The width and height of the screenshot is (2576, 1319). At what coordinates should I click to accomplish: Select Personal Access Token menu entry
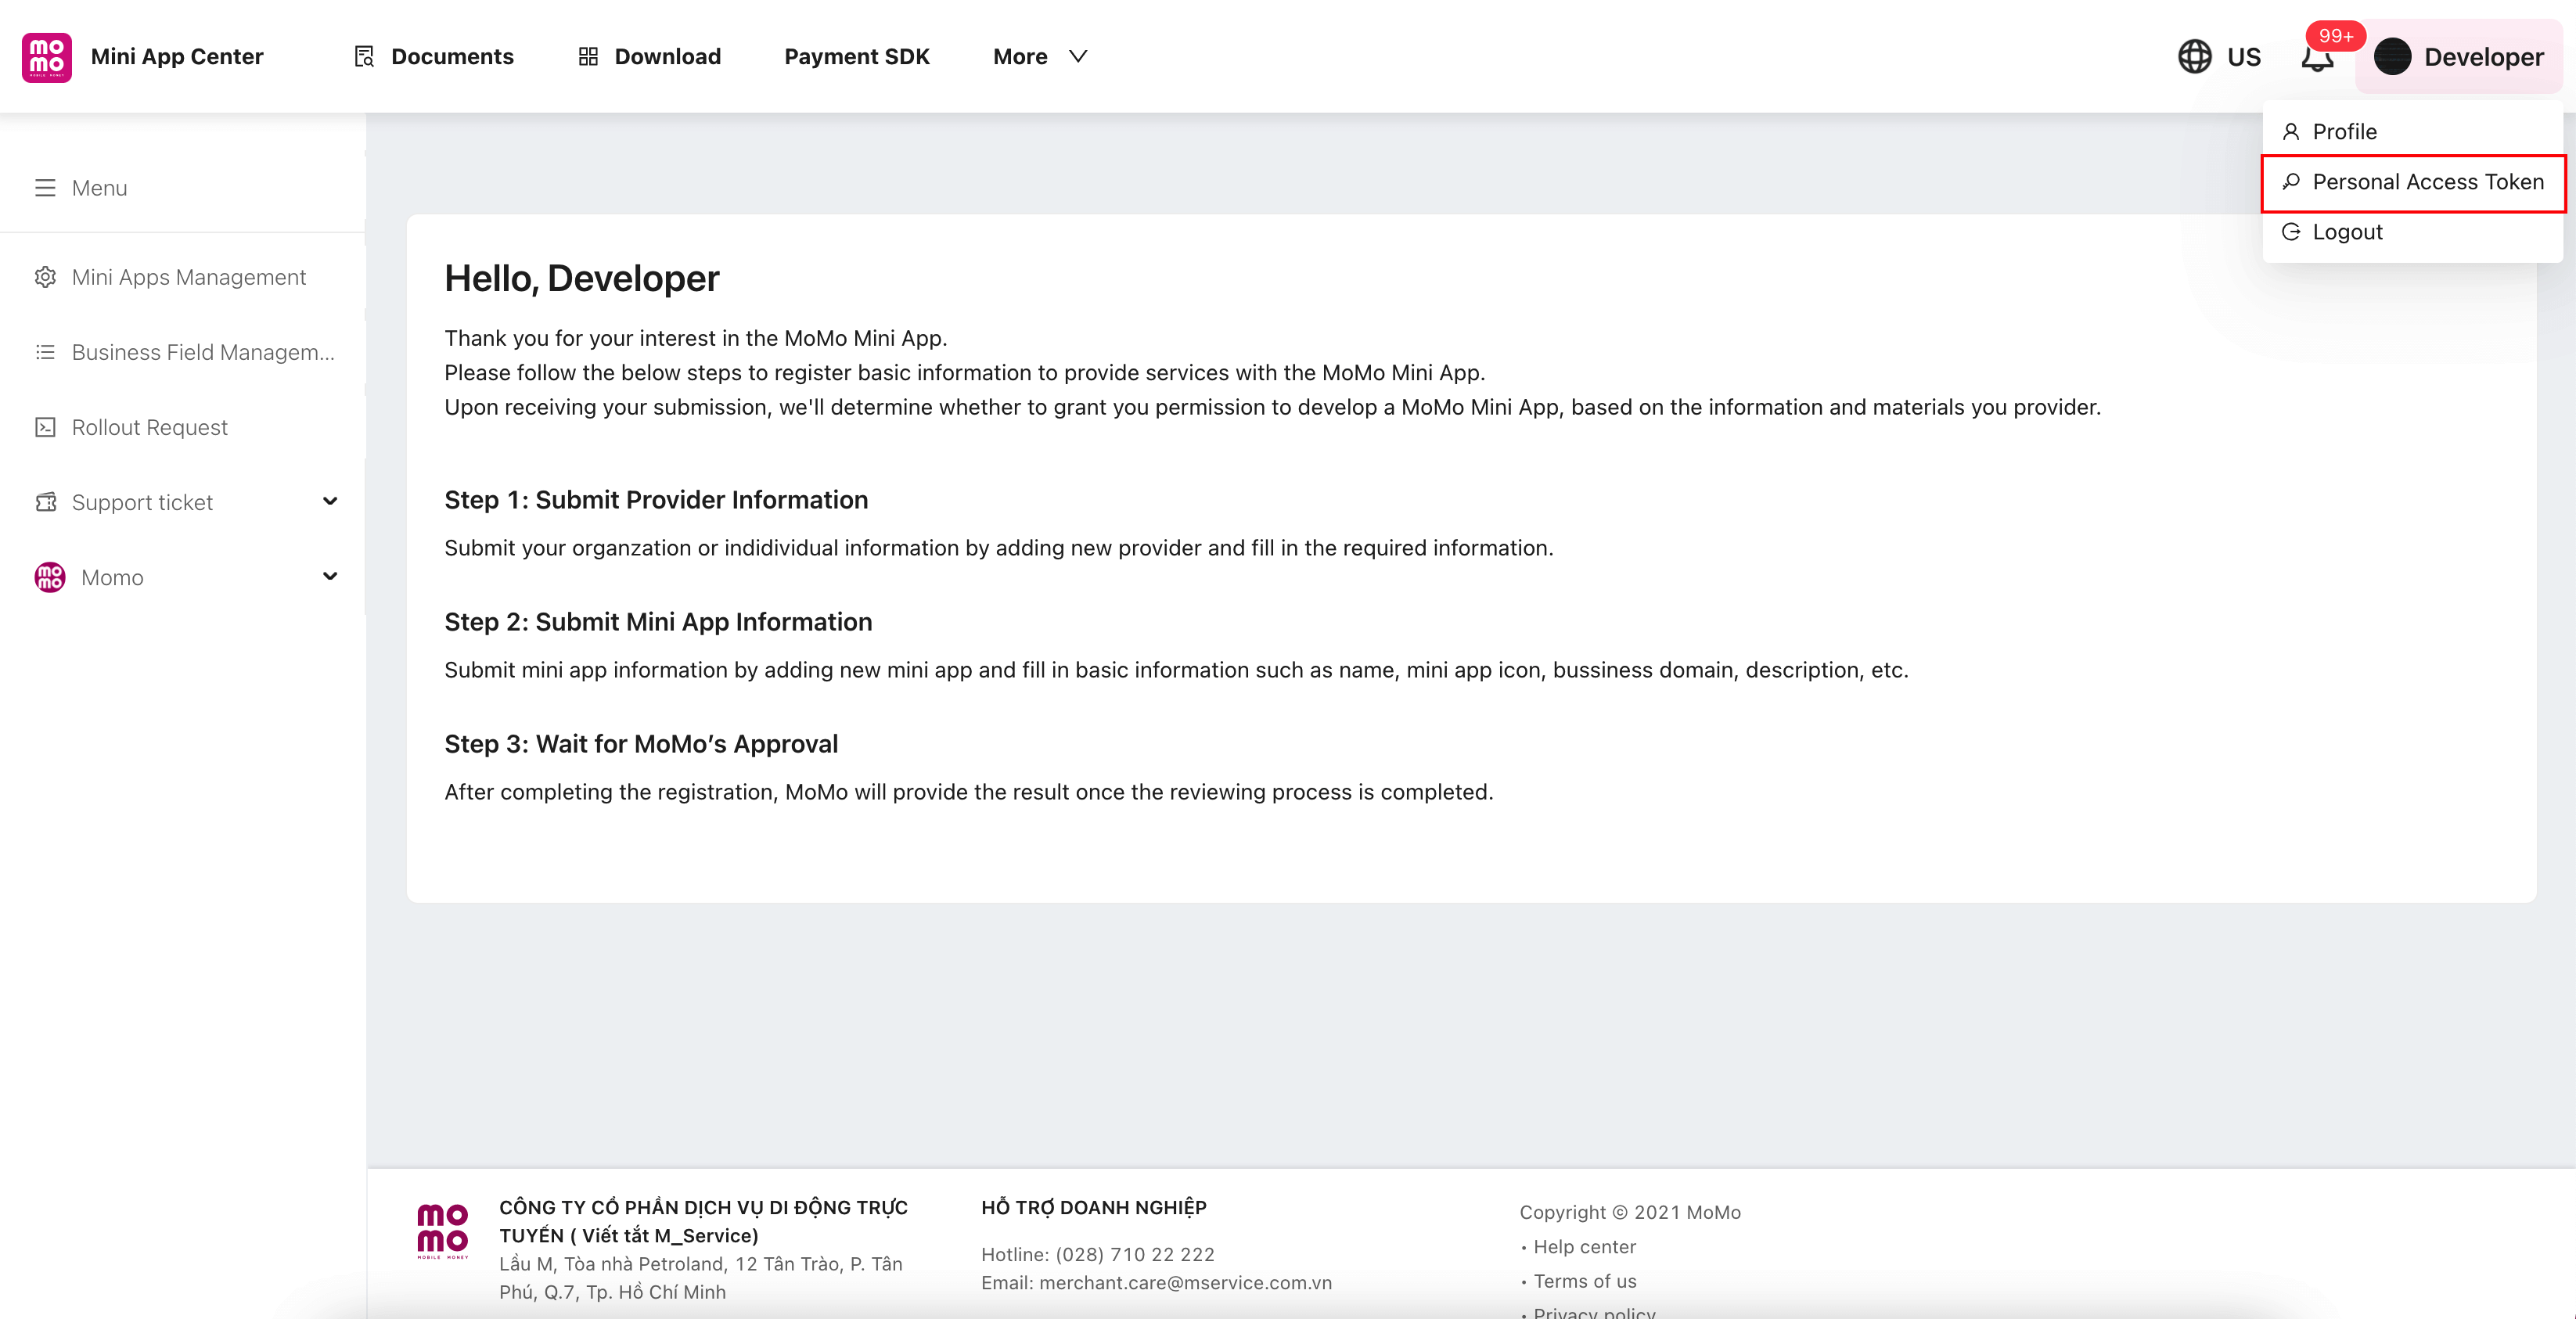2427,182
